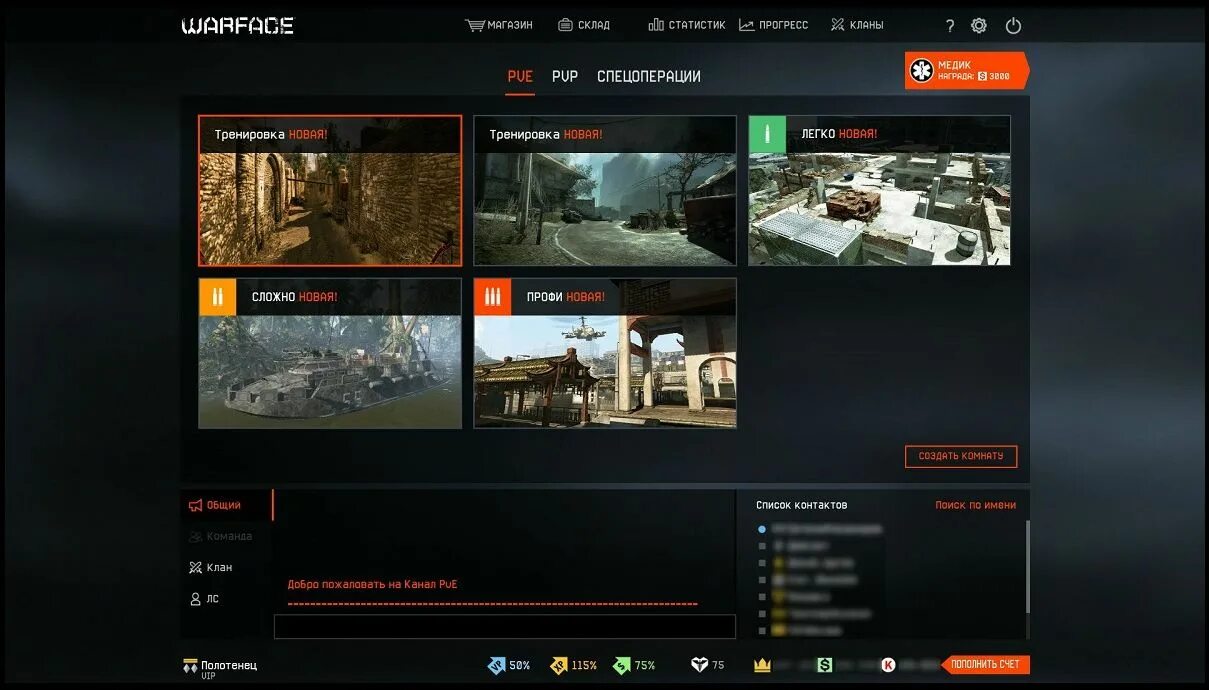The image size is (1209, 690).
Task: Select the Сложно mission card
Action: coord(330,353)
